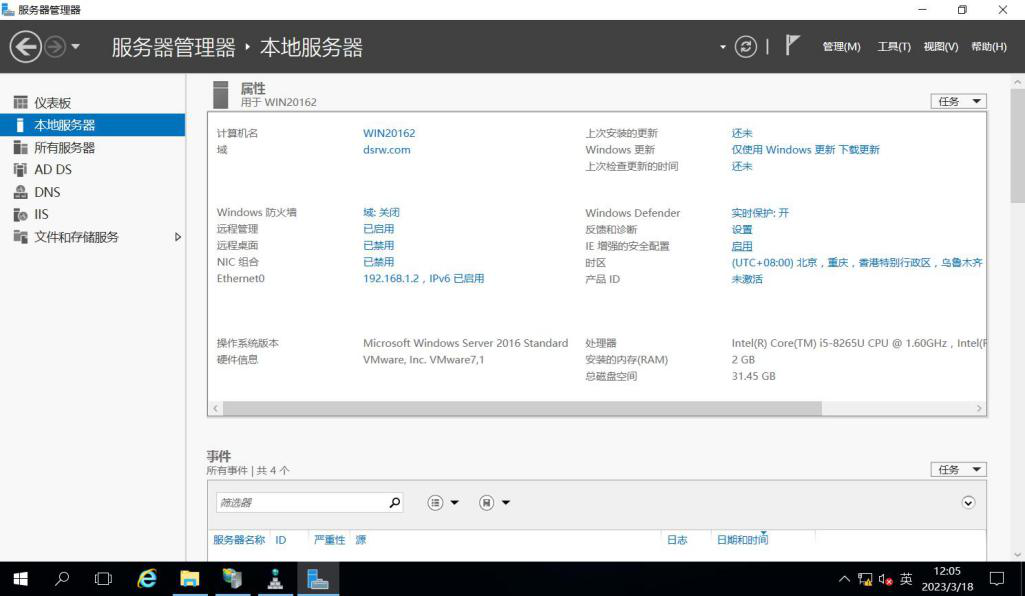Show hidden tray icons chevron
The width and height of the screenshot is (1025, 596).
(844, 579)
